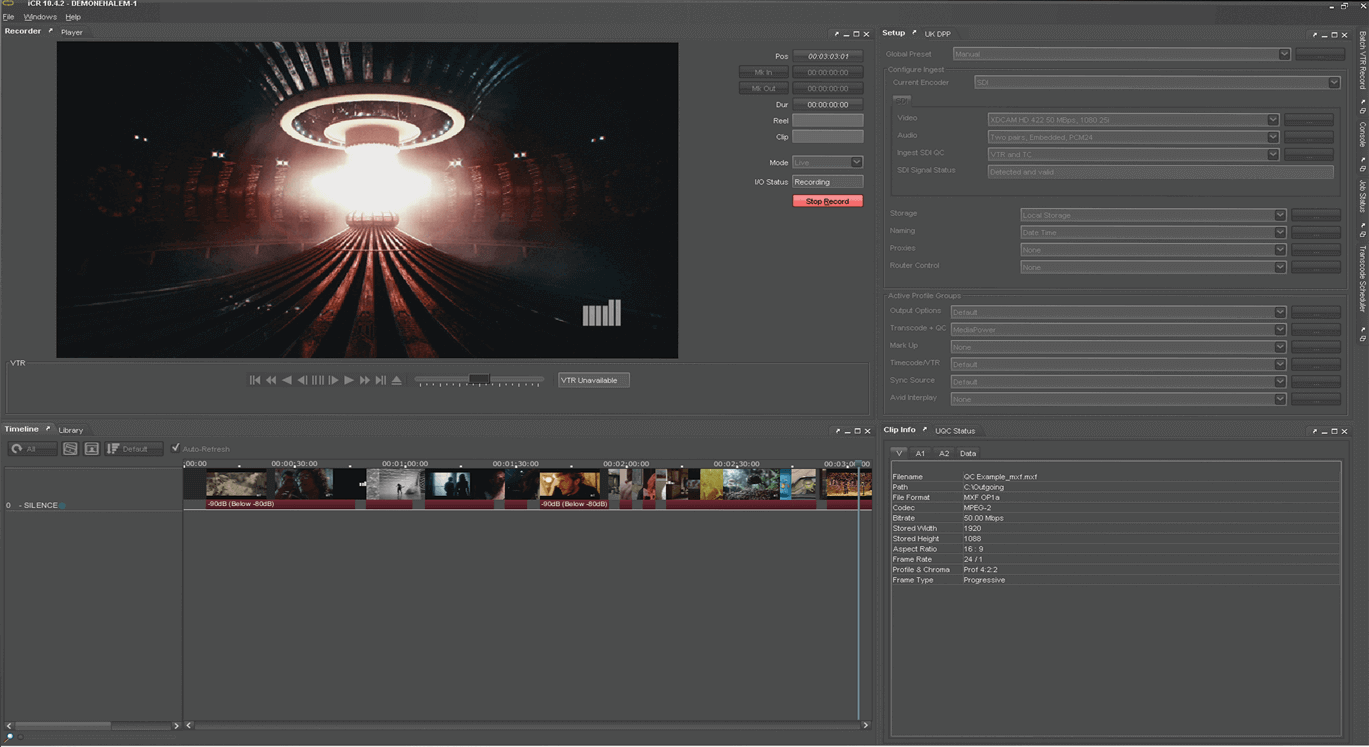Open the Batch VTR Record side panel

click(1362, 61)
